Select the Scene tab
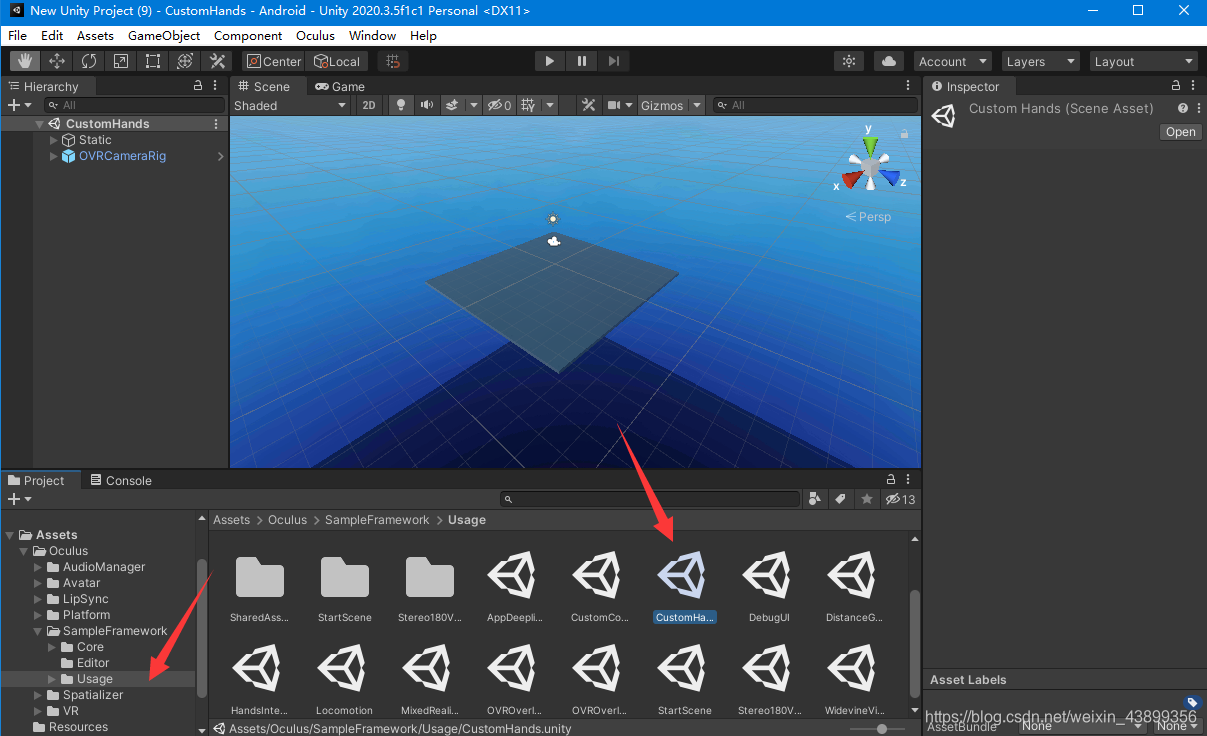The height and width of the screenshot is (736, 1207). [264, 86]
